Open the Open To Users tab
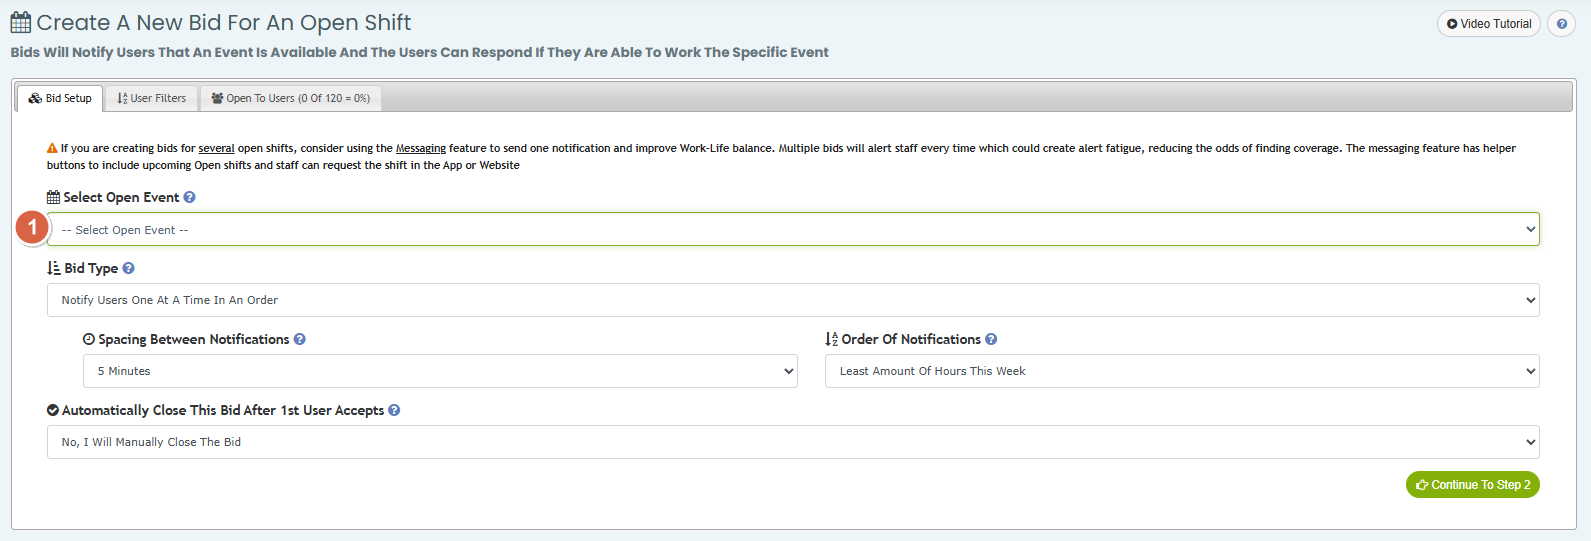 291,98
